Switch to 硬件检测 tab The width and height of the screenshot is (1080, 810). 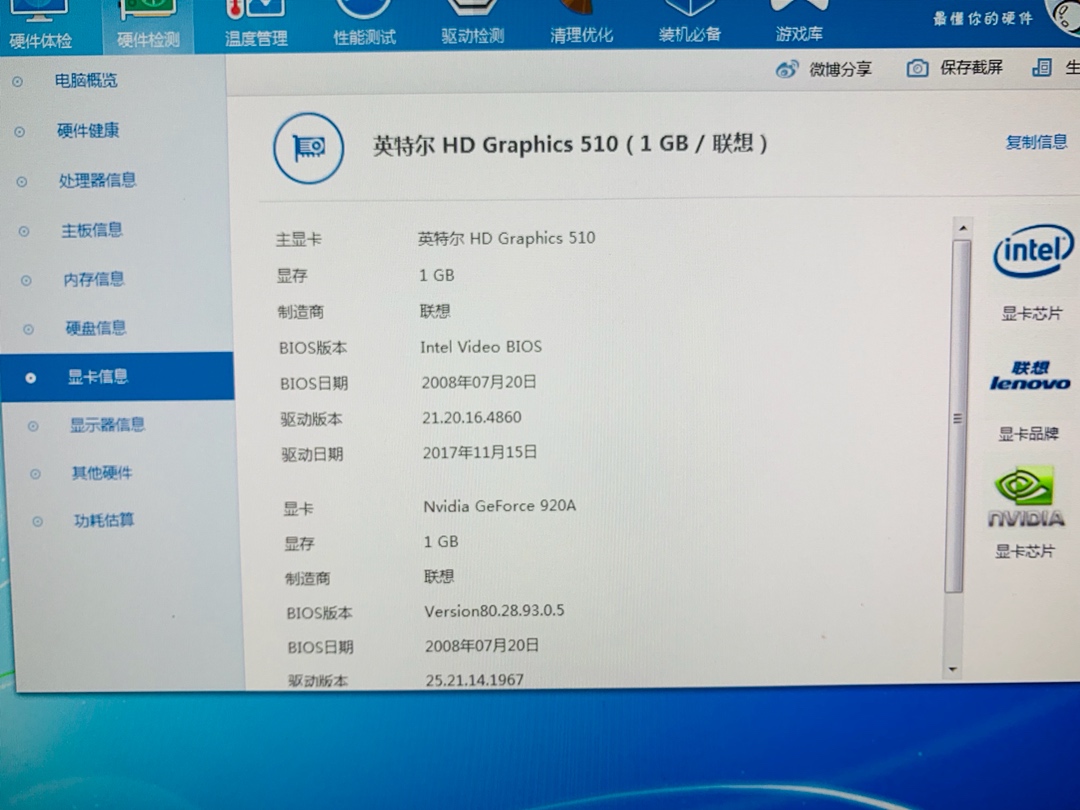[x=148, y=25]
